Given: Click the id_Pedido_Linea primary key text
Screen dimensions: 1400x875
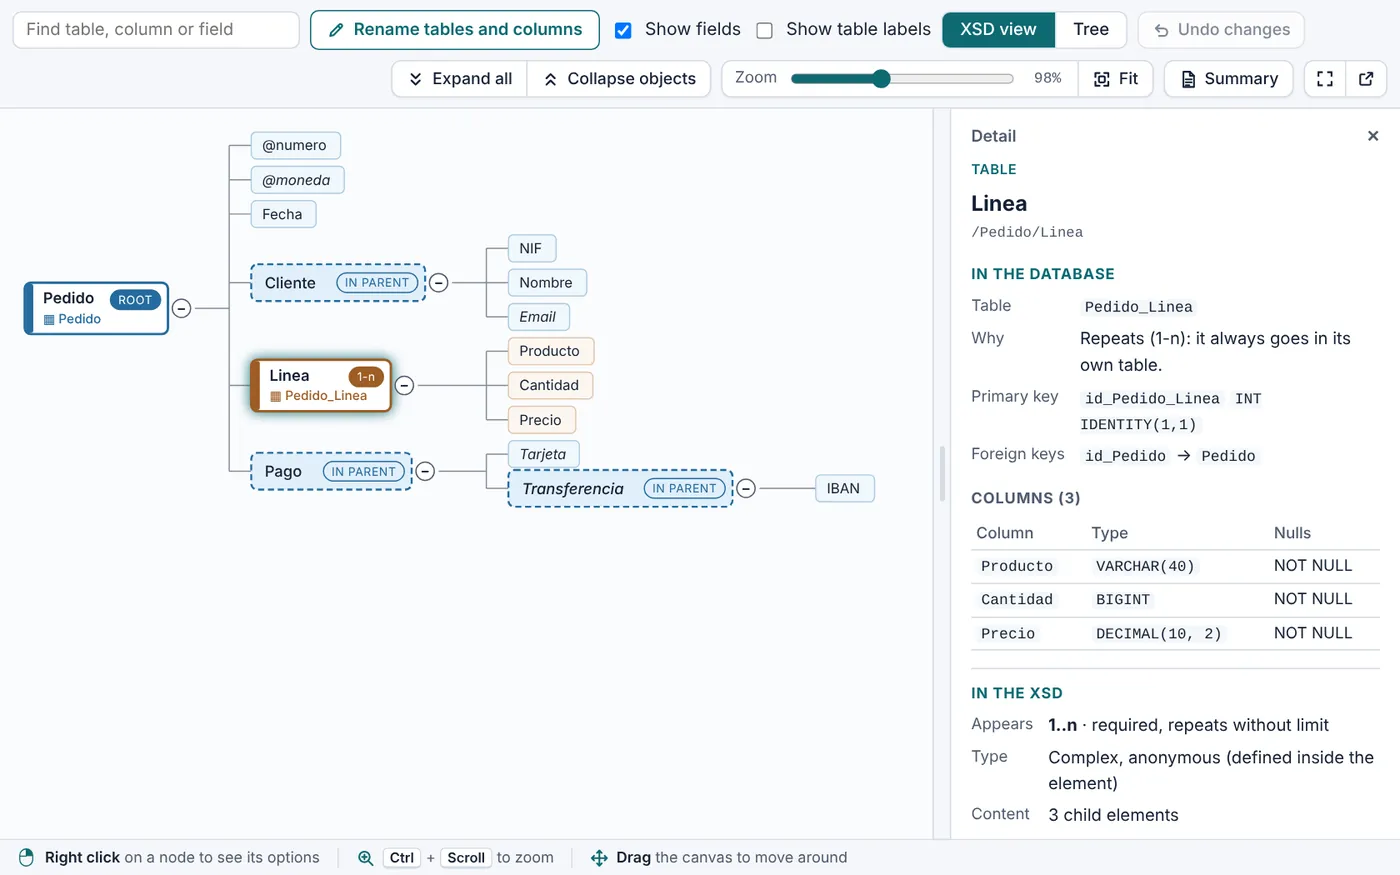Looking at the screenshot, I should pos(1152,398).
